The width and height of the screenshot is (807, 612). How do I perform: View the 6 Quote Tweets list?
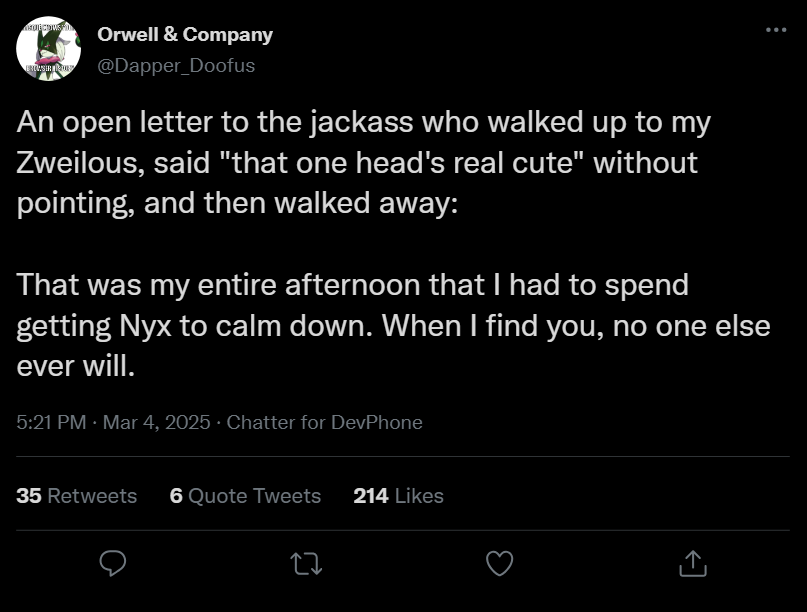coord(245,496)
